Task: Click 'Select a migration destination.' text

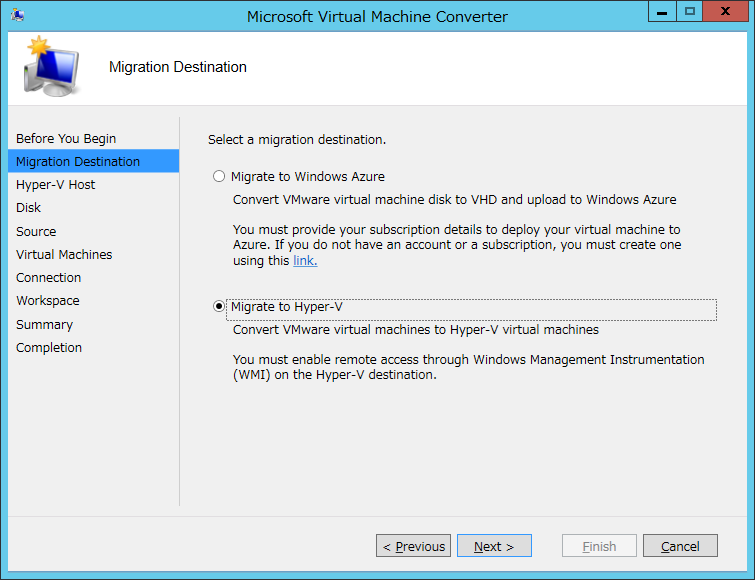Action: pos(297,140)
